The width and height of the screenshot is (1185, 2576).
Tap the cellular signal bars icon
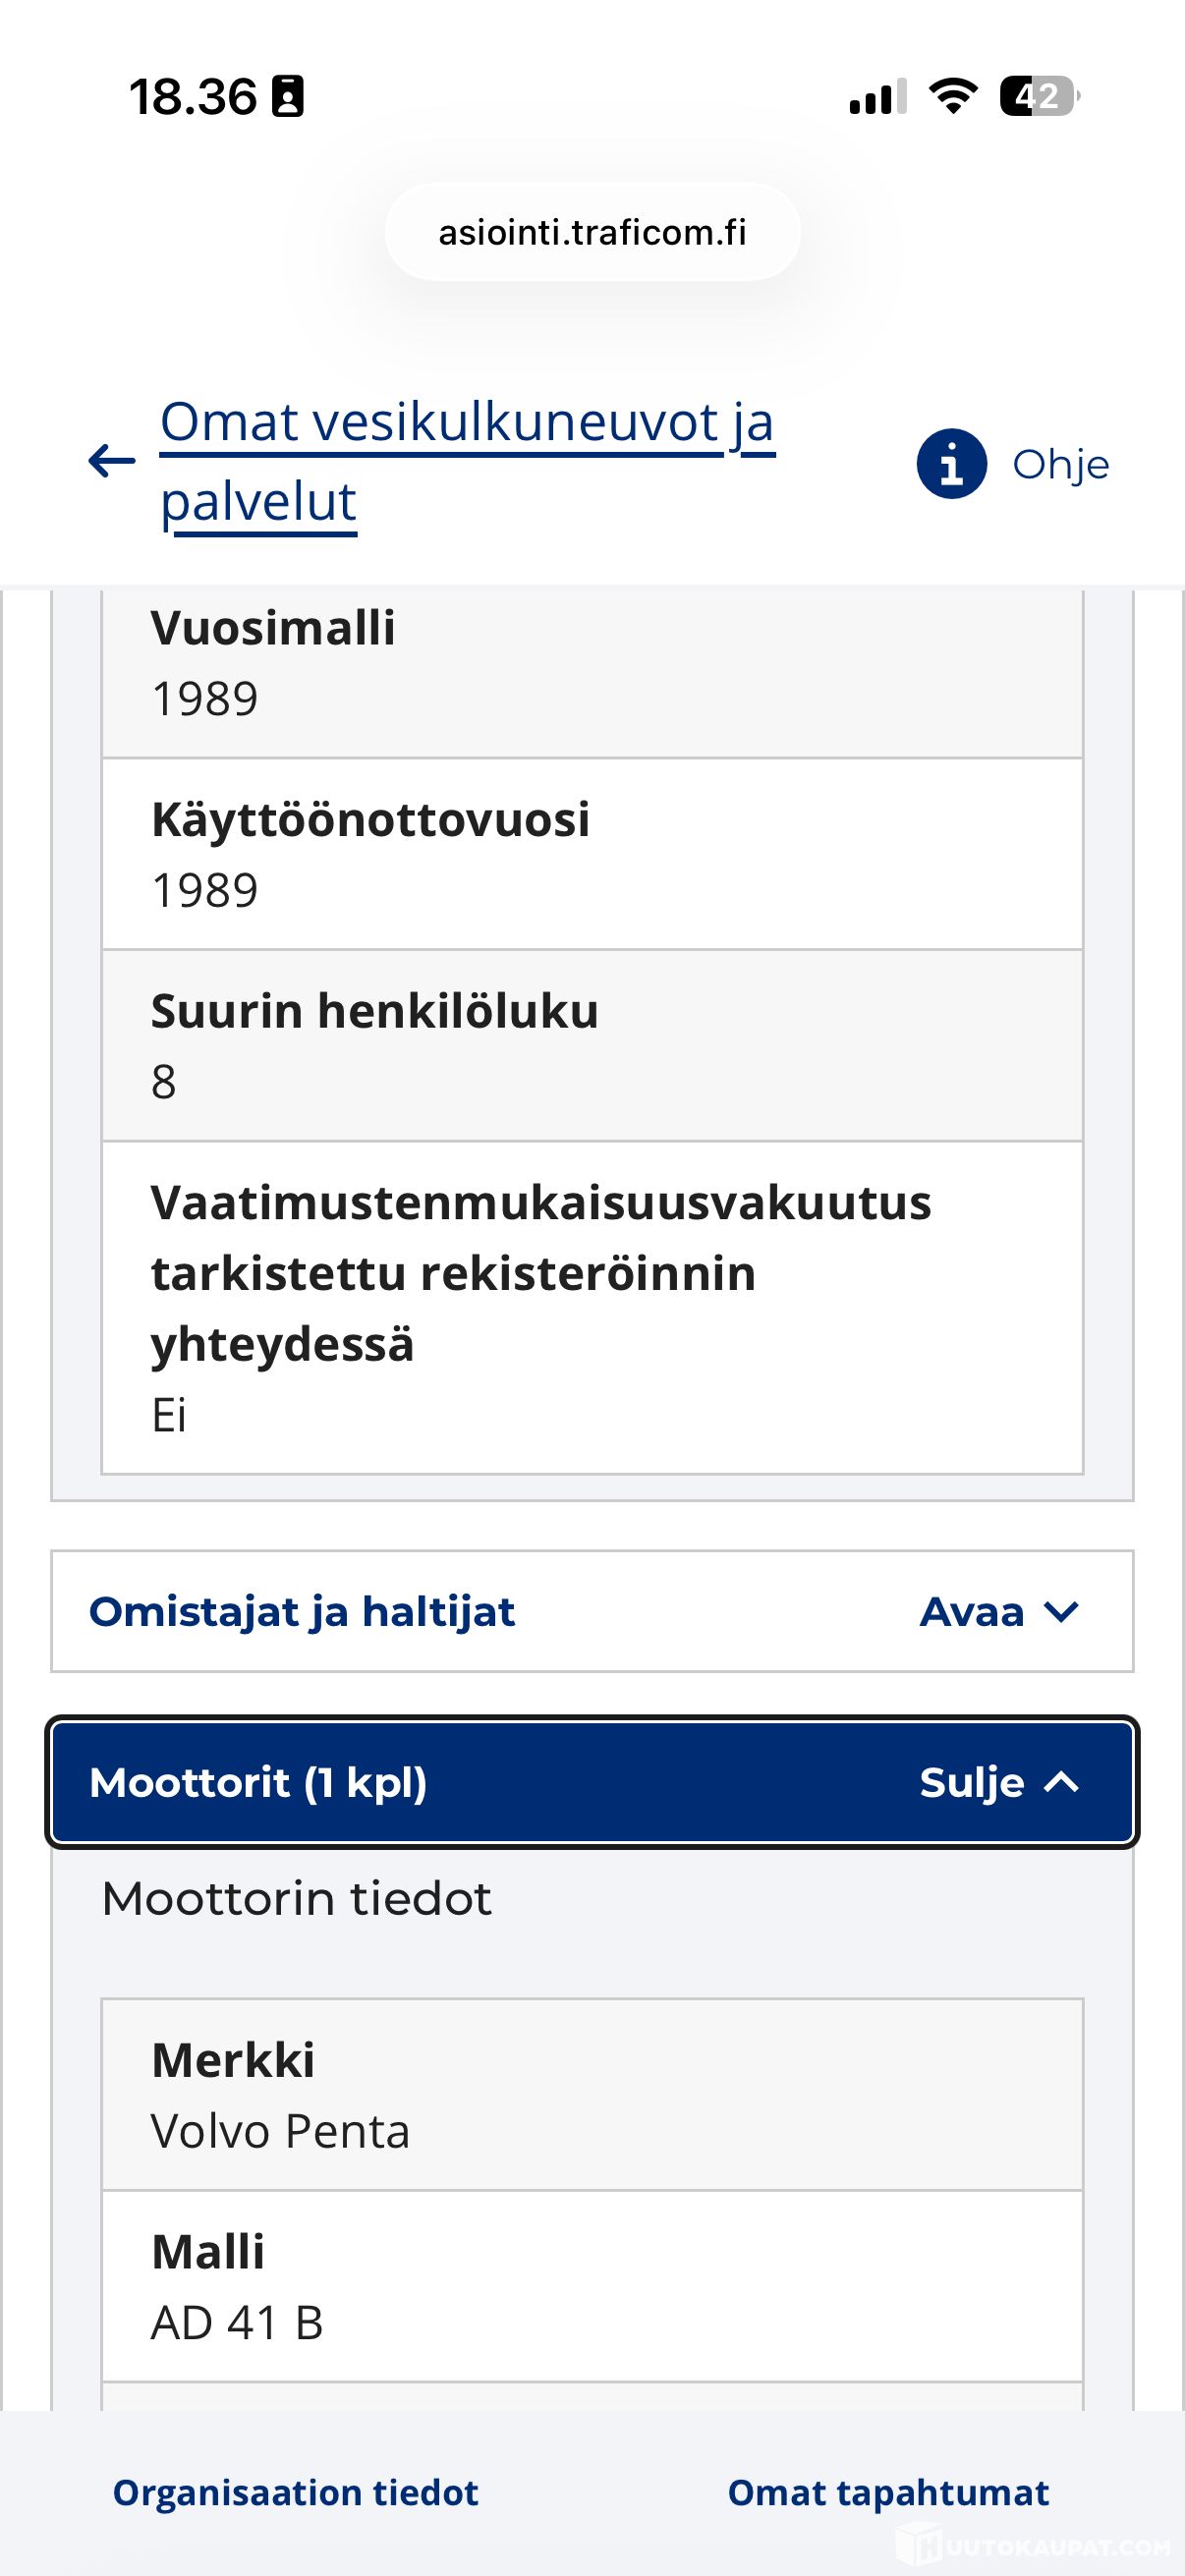(x=877, y=97)
